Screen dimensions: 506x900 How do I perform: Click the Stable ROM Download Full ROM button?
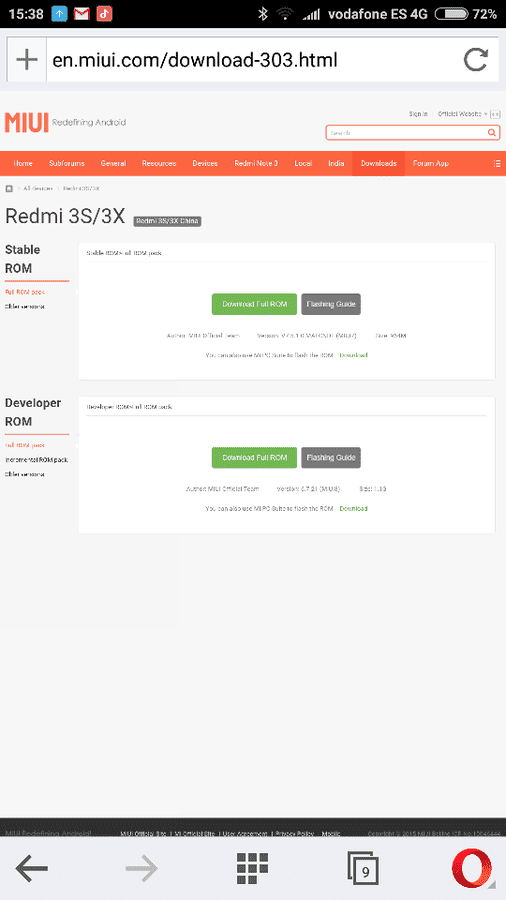pyautogui.click(x=255, y=304)
